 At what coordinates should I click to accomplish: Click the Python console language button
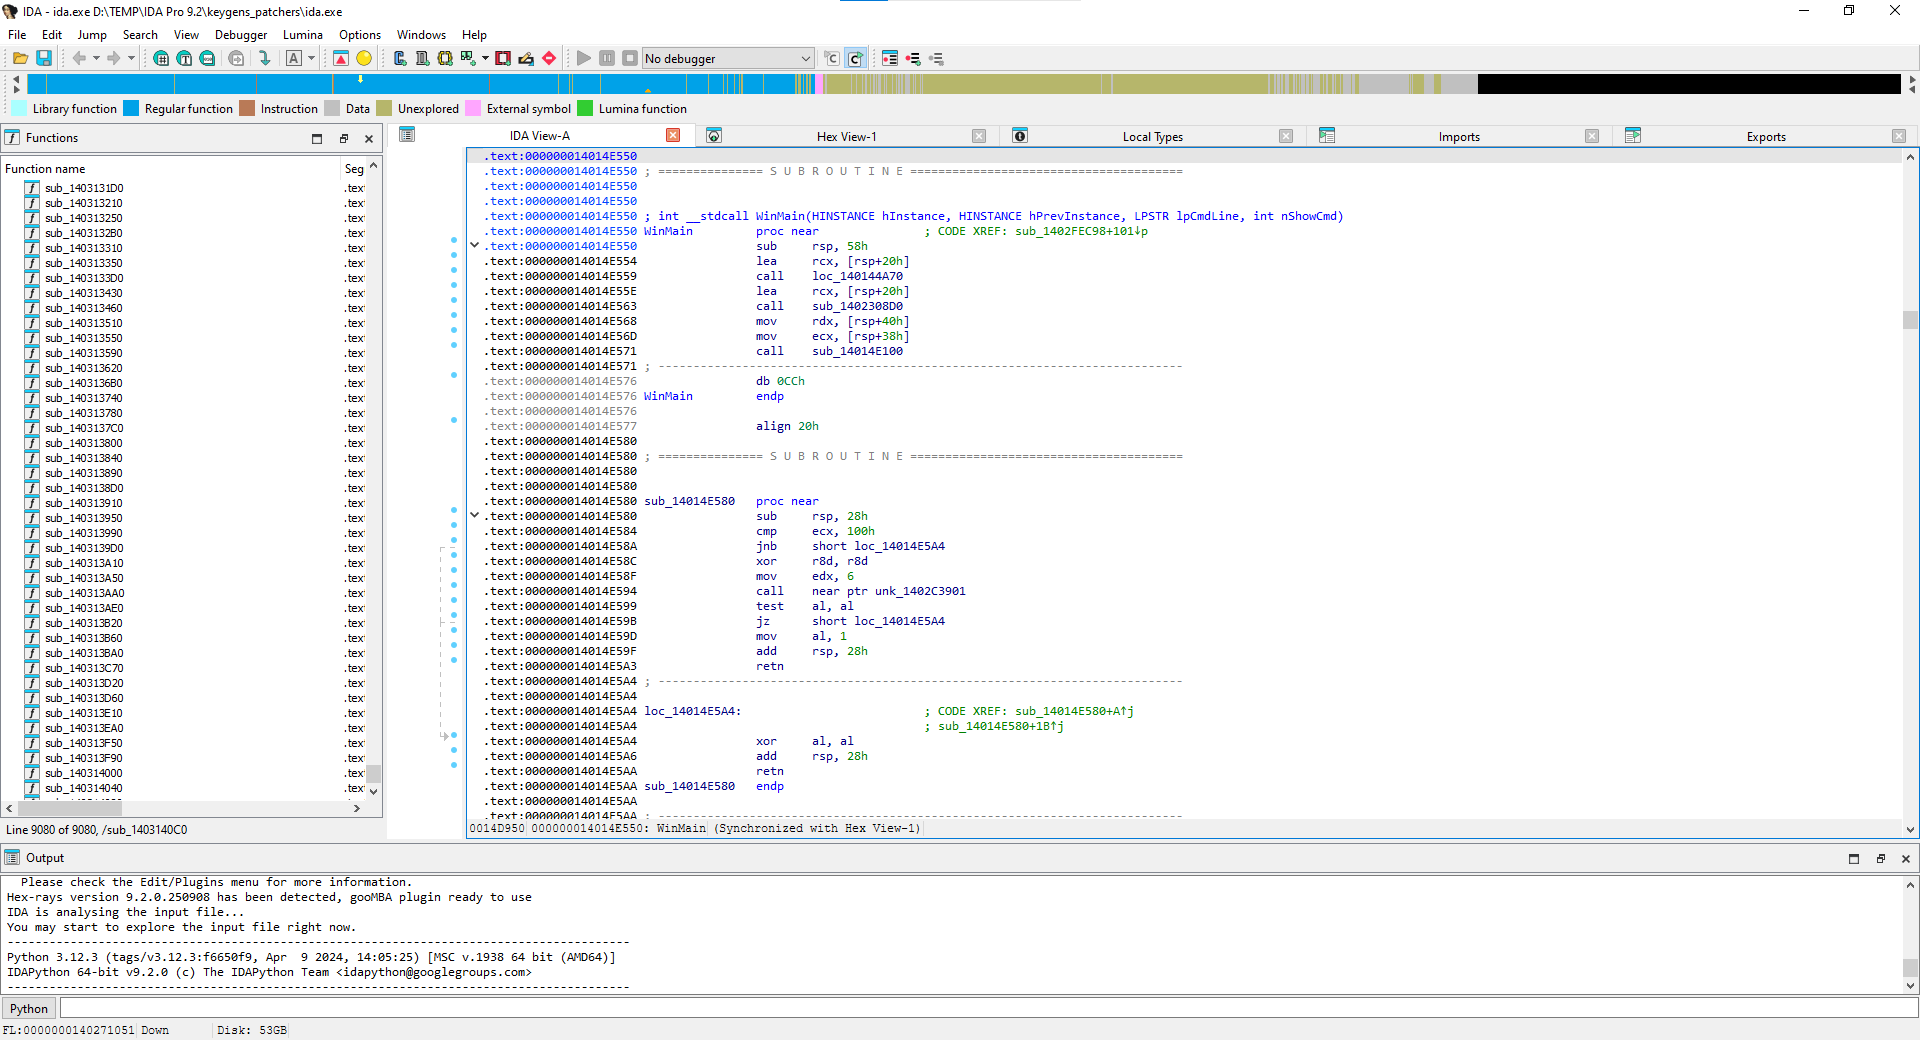(29, 1009)
